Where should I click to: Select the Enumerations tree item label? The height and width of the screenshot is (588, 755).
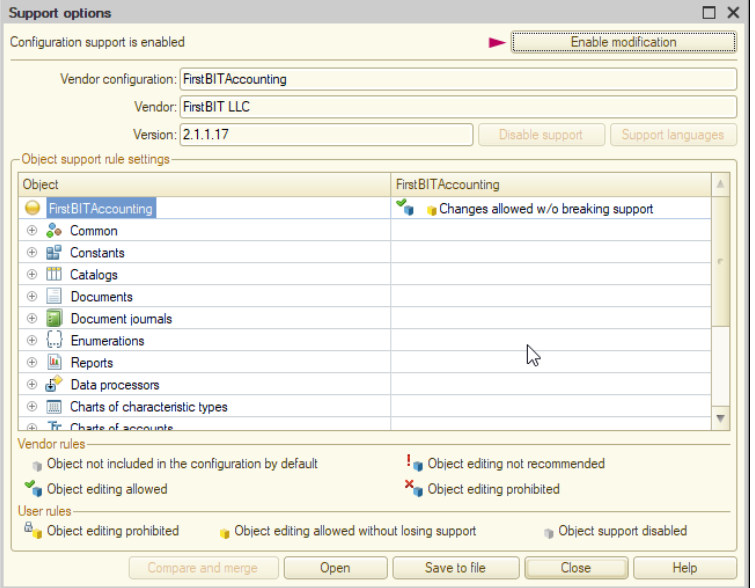click(x=107, y=340)
